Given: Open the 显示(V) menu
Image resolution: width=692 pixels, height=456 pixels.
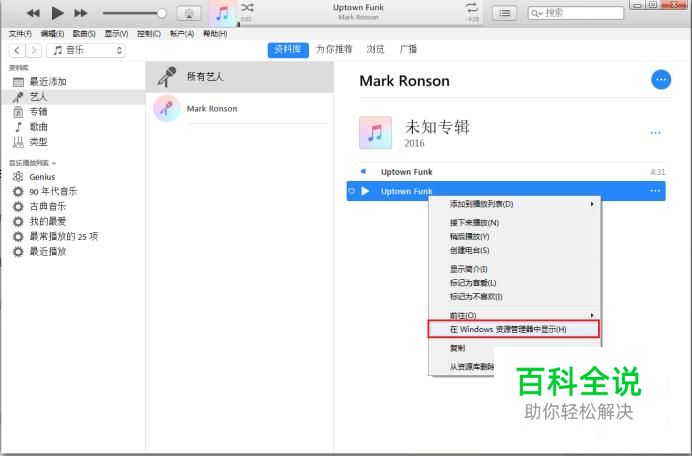Looking at the screenshot, I should point(116,34).
